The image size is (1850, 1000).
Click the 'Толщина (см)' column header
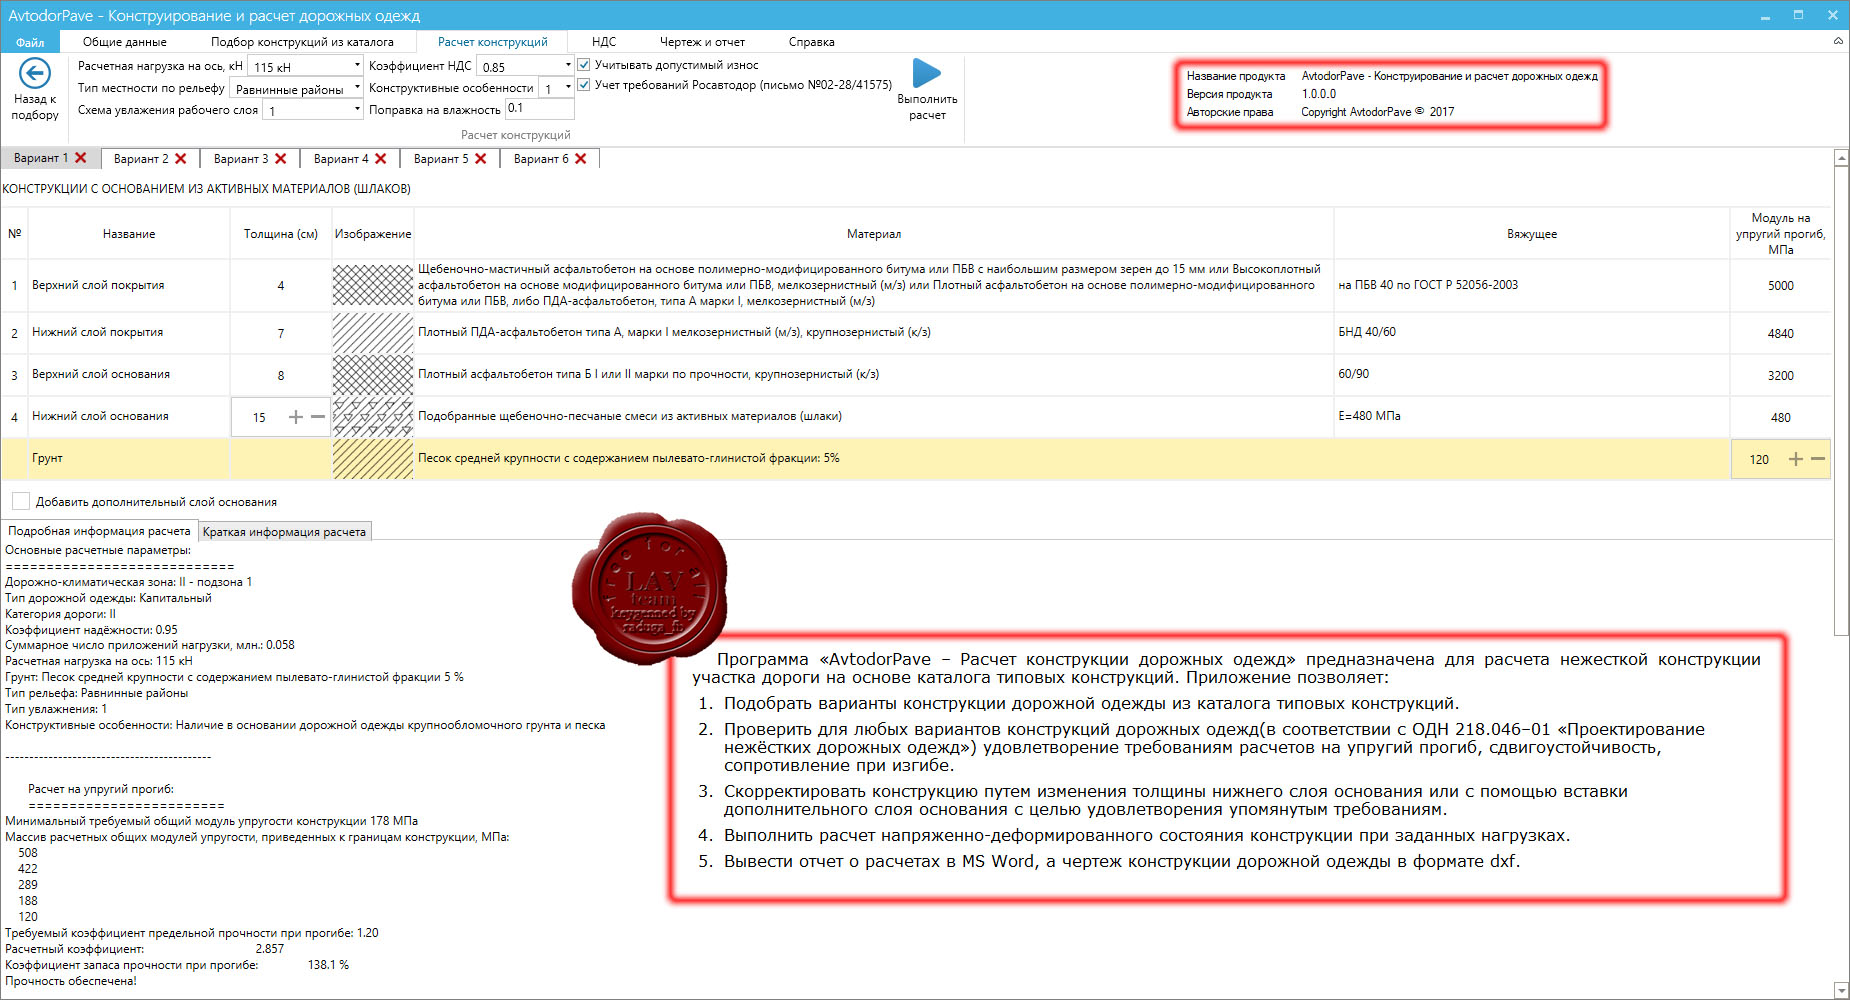coord(281,234)
